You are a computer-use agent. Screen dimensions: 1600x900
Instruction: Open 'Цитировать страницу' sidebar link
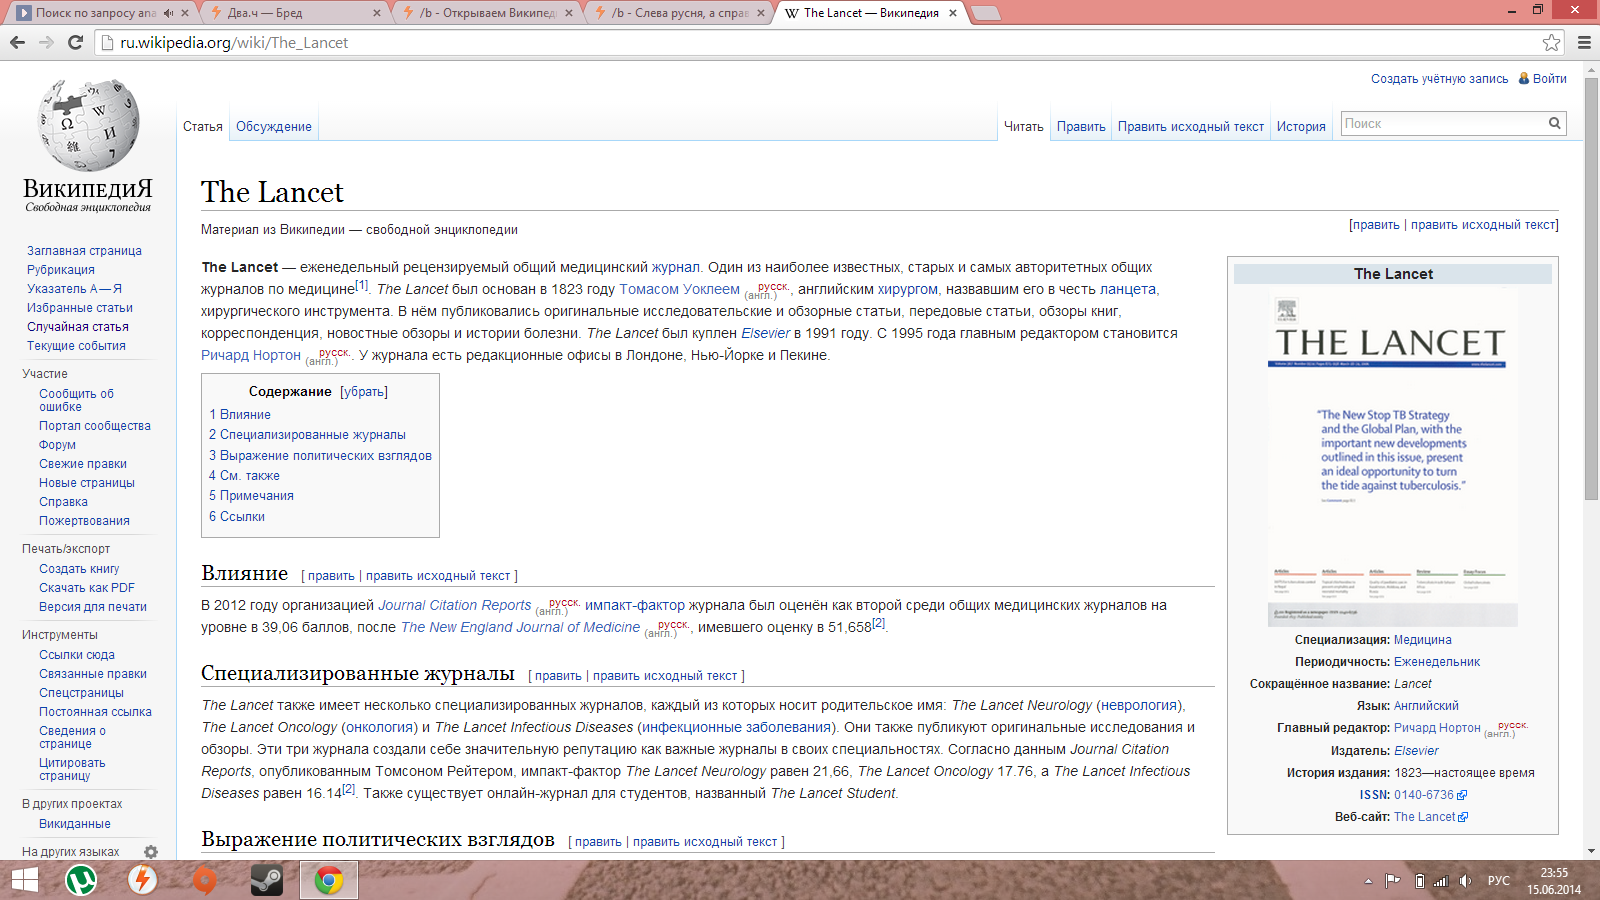[72, 769]
